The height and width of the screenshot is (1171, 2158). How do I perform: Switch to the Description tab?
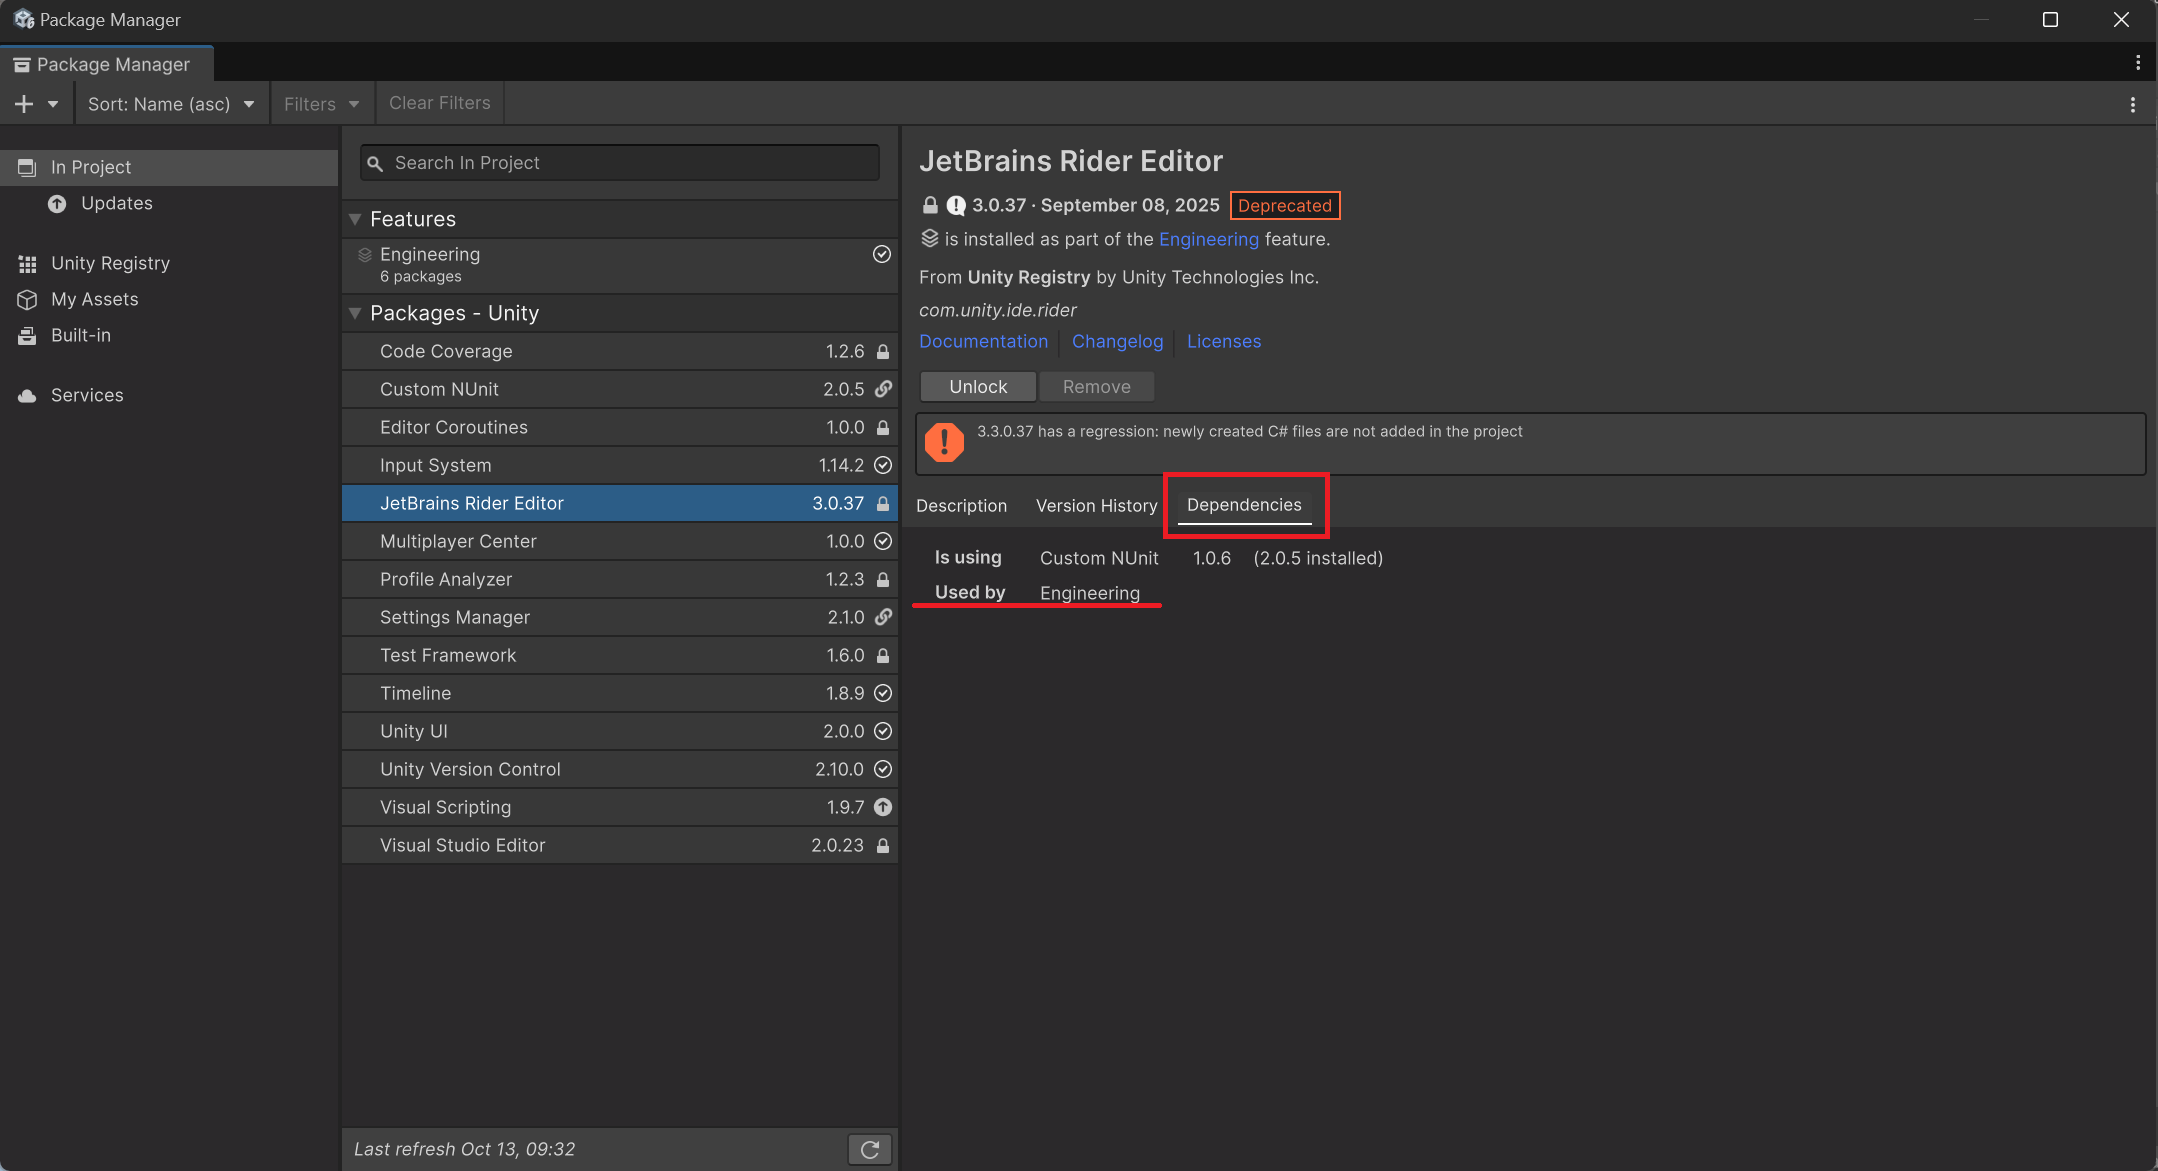(x=961, y=506)
